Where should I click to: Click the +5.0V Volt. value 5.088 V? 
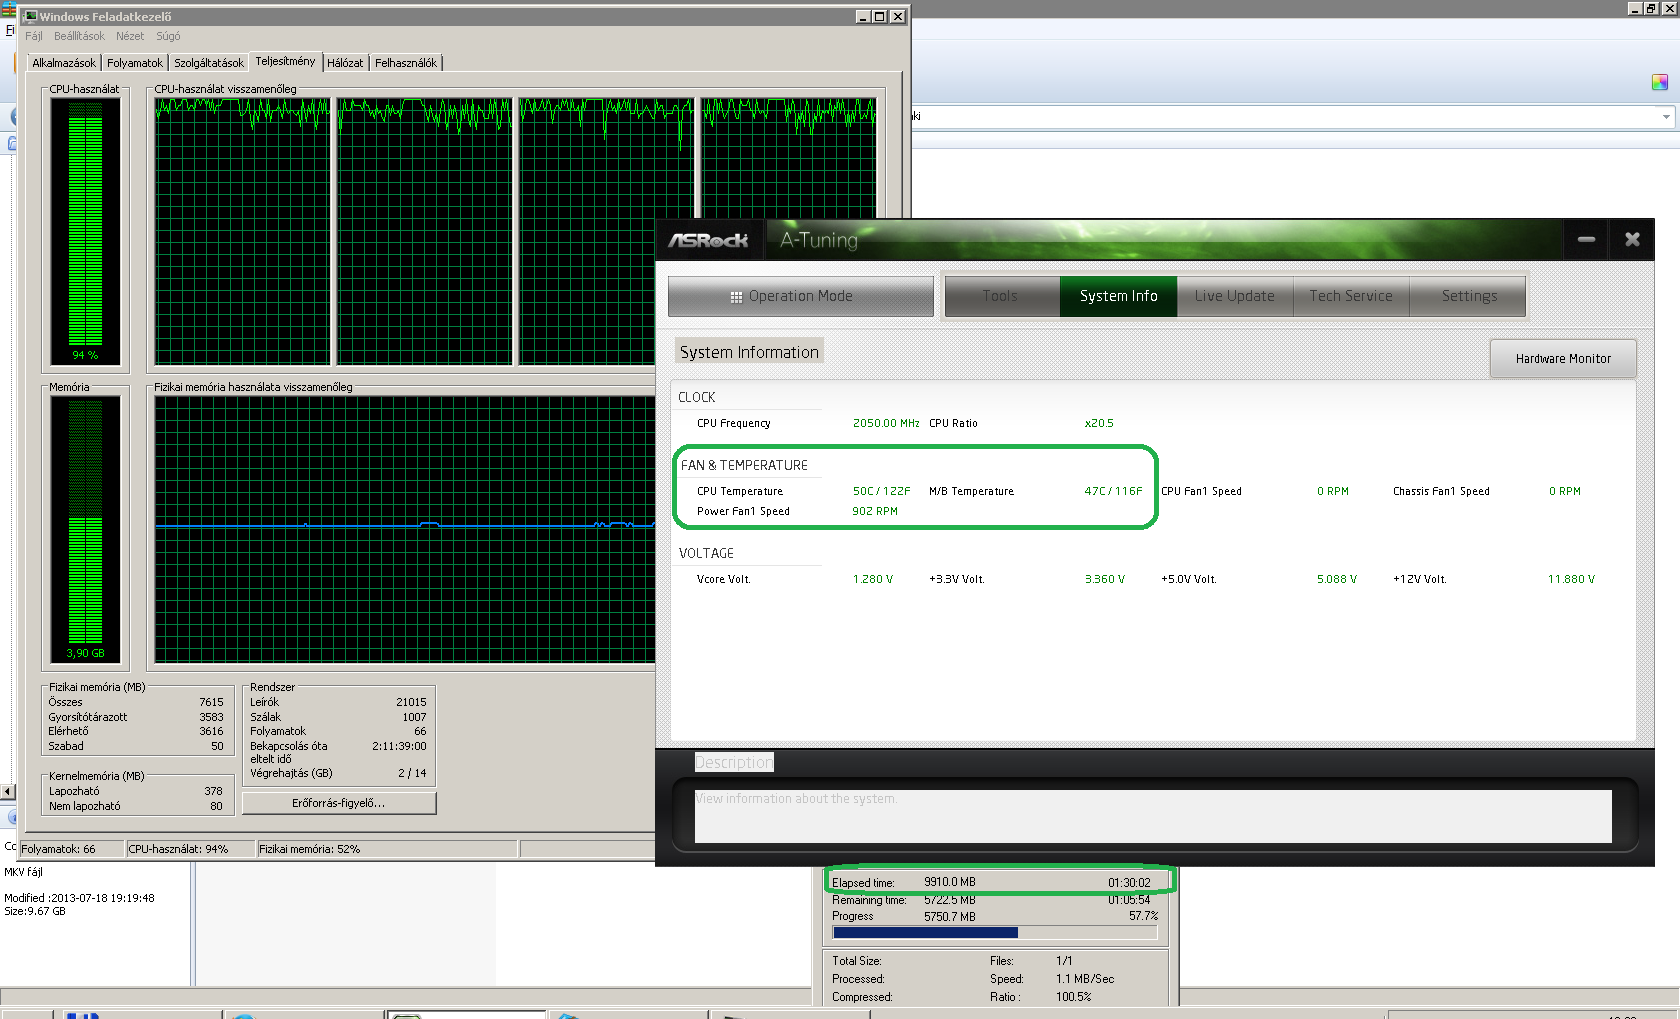(x=1337, y=579)
